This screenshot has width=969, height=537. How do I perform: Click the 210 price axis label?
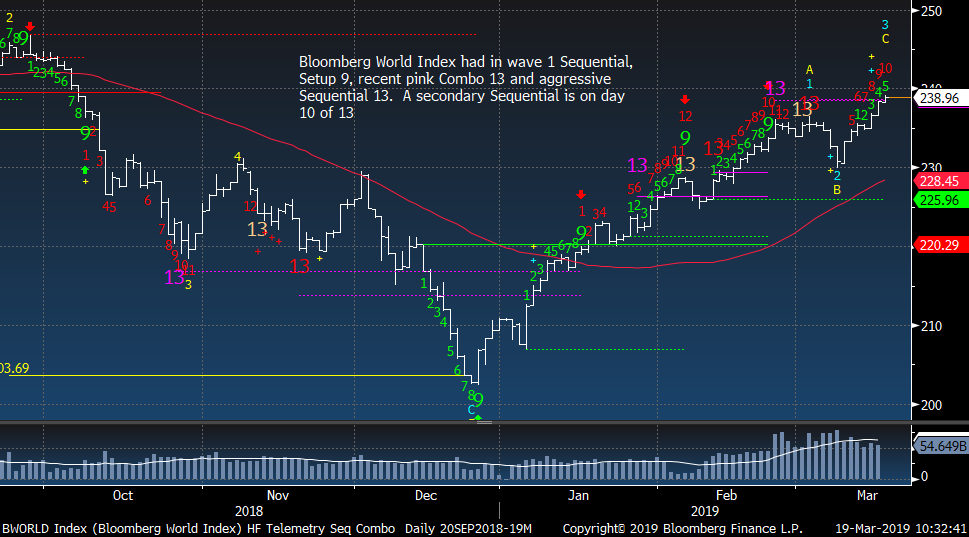coord(931,326)
